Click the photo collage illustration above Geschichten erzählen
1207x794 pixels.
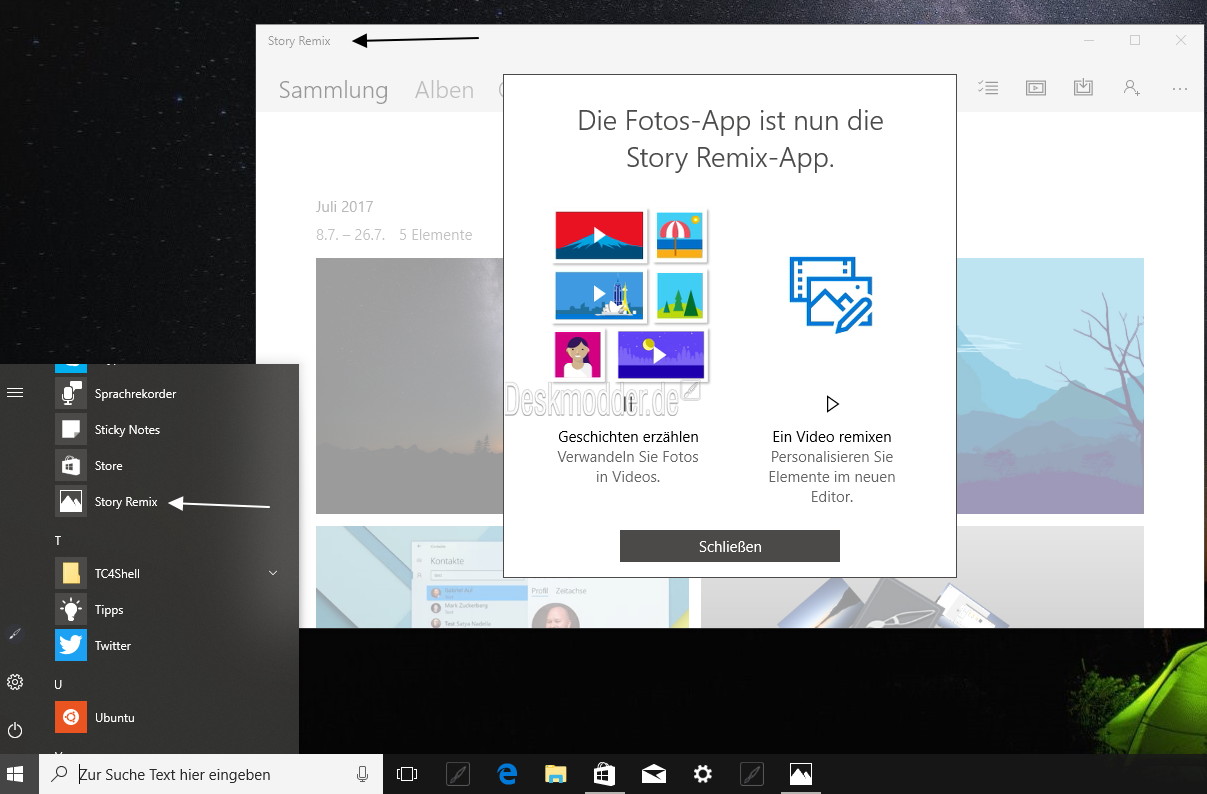(x=630, y=294)
